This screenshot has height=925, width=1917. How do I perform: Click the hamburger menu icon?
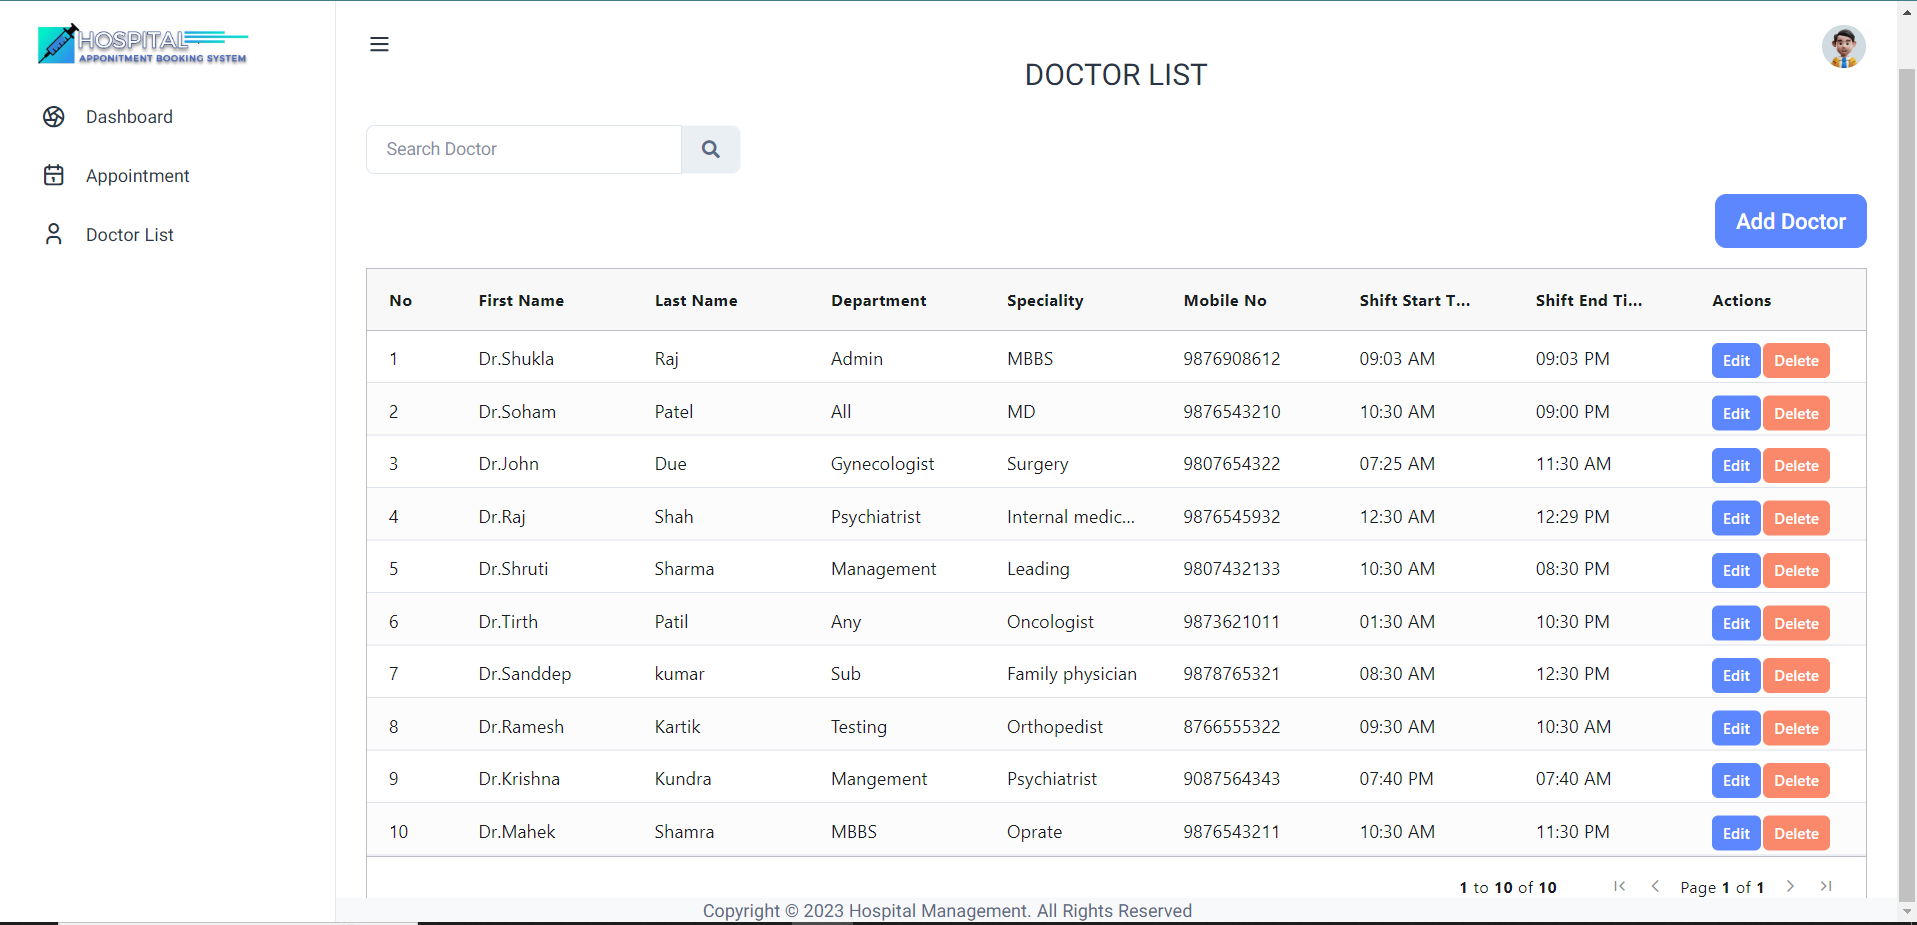point(379,44)
